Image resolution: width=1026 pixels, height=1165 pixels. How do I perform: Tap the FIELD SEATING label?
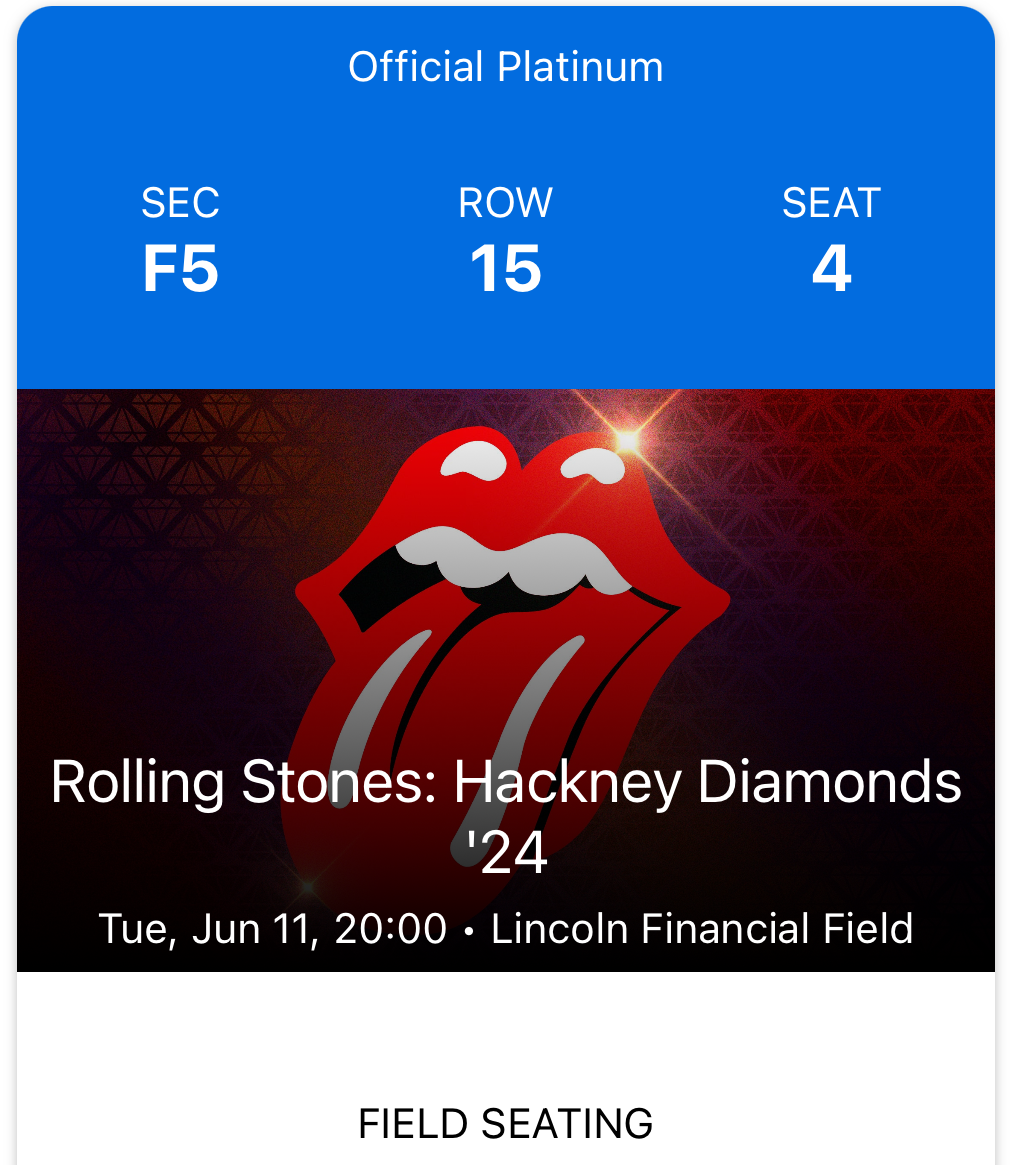point(506,1124)
